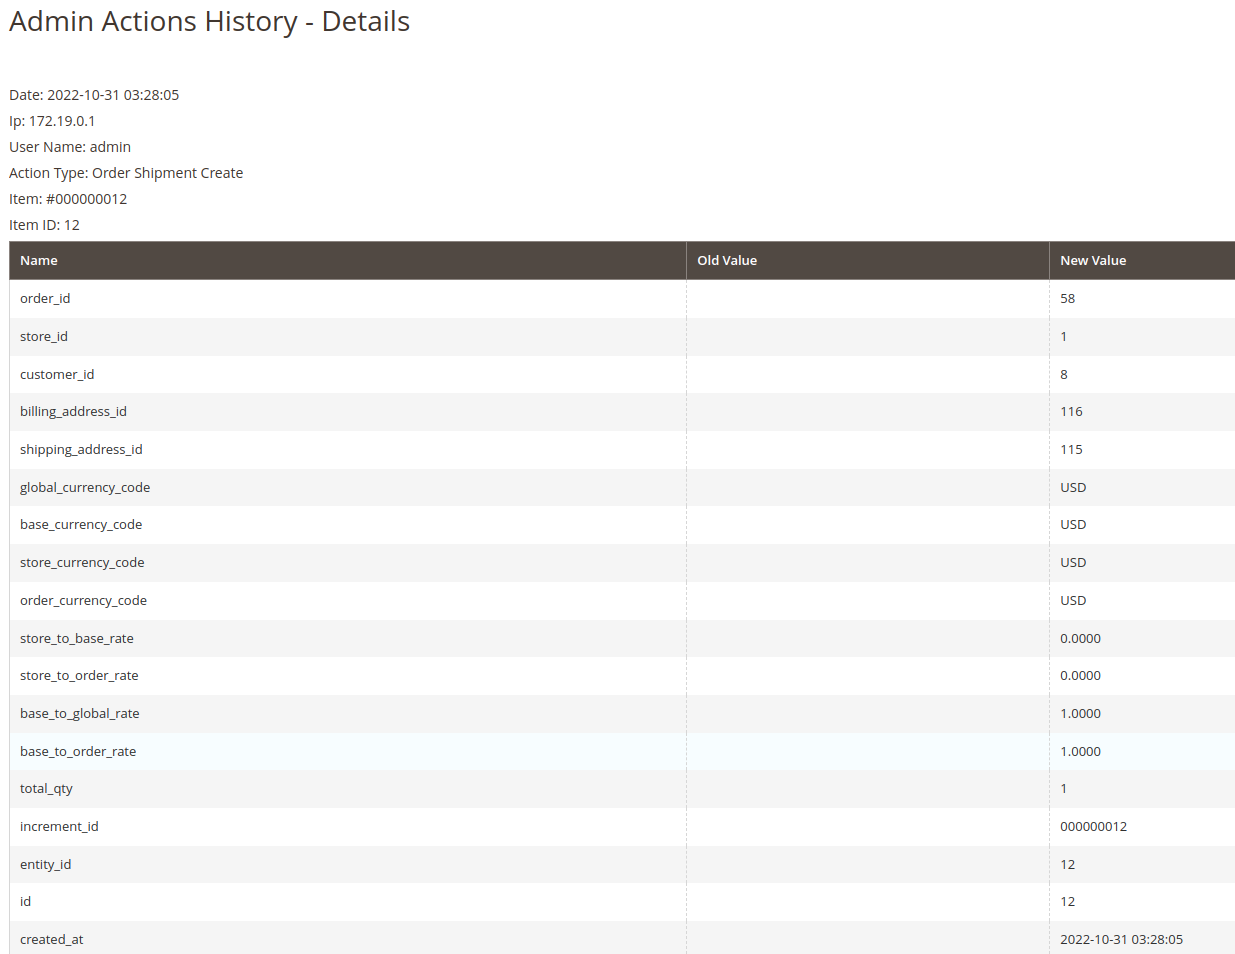
Task: Select the global_currency_code row name
Action: click(85, 487)
